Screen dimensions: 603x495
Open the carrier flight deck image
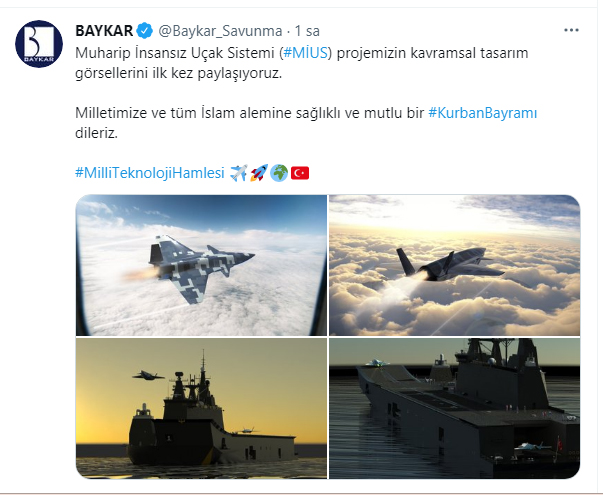455,408
